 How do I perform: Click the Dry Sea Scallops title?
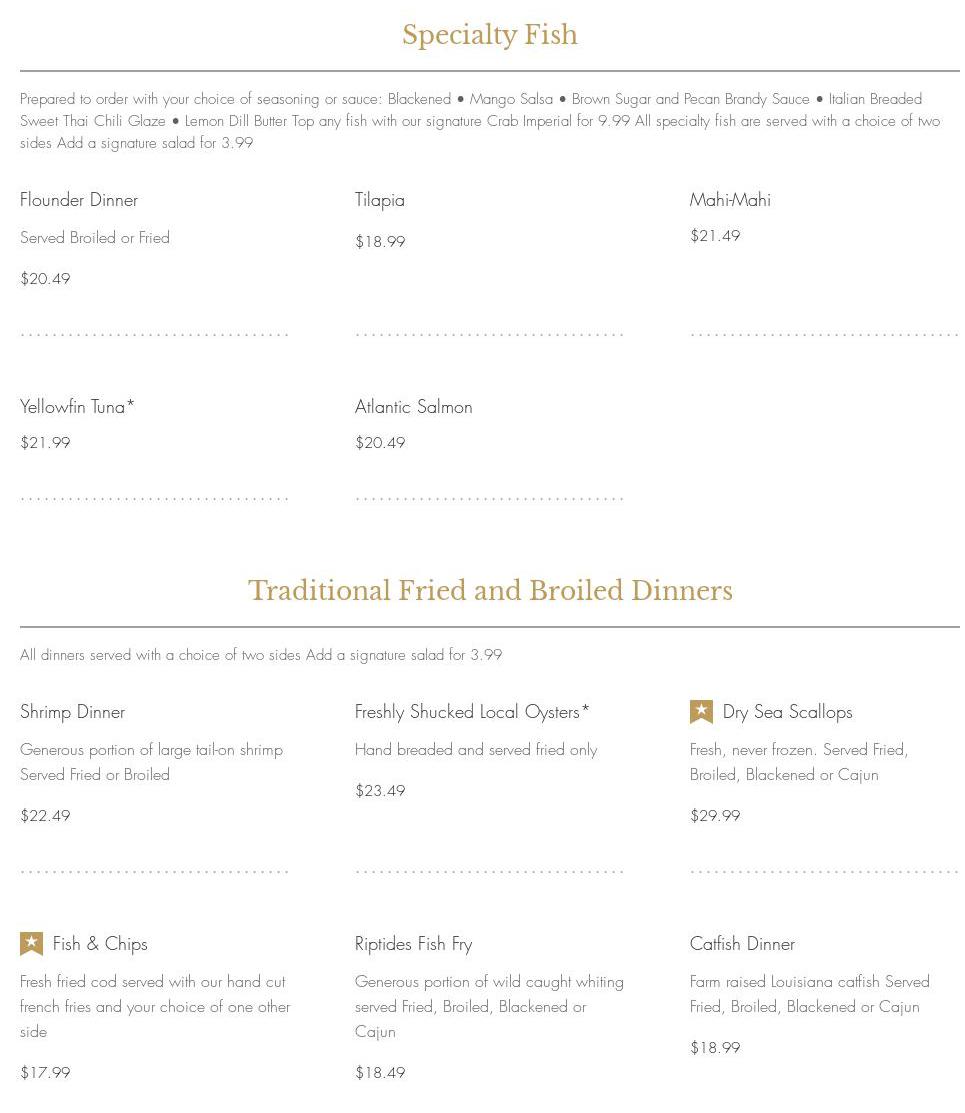(788, 712)
